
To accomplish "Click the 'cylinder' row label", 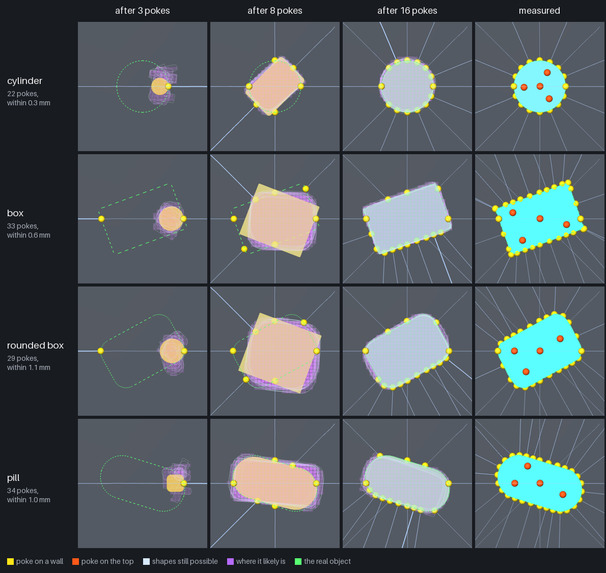I will pos(24,81).
